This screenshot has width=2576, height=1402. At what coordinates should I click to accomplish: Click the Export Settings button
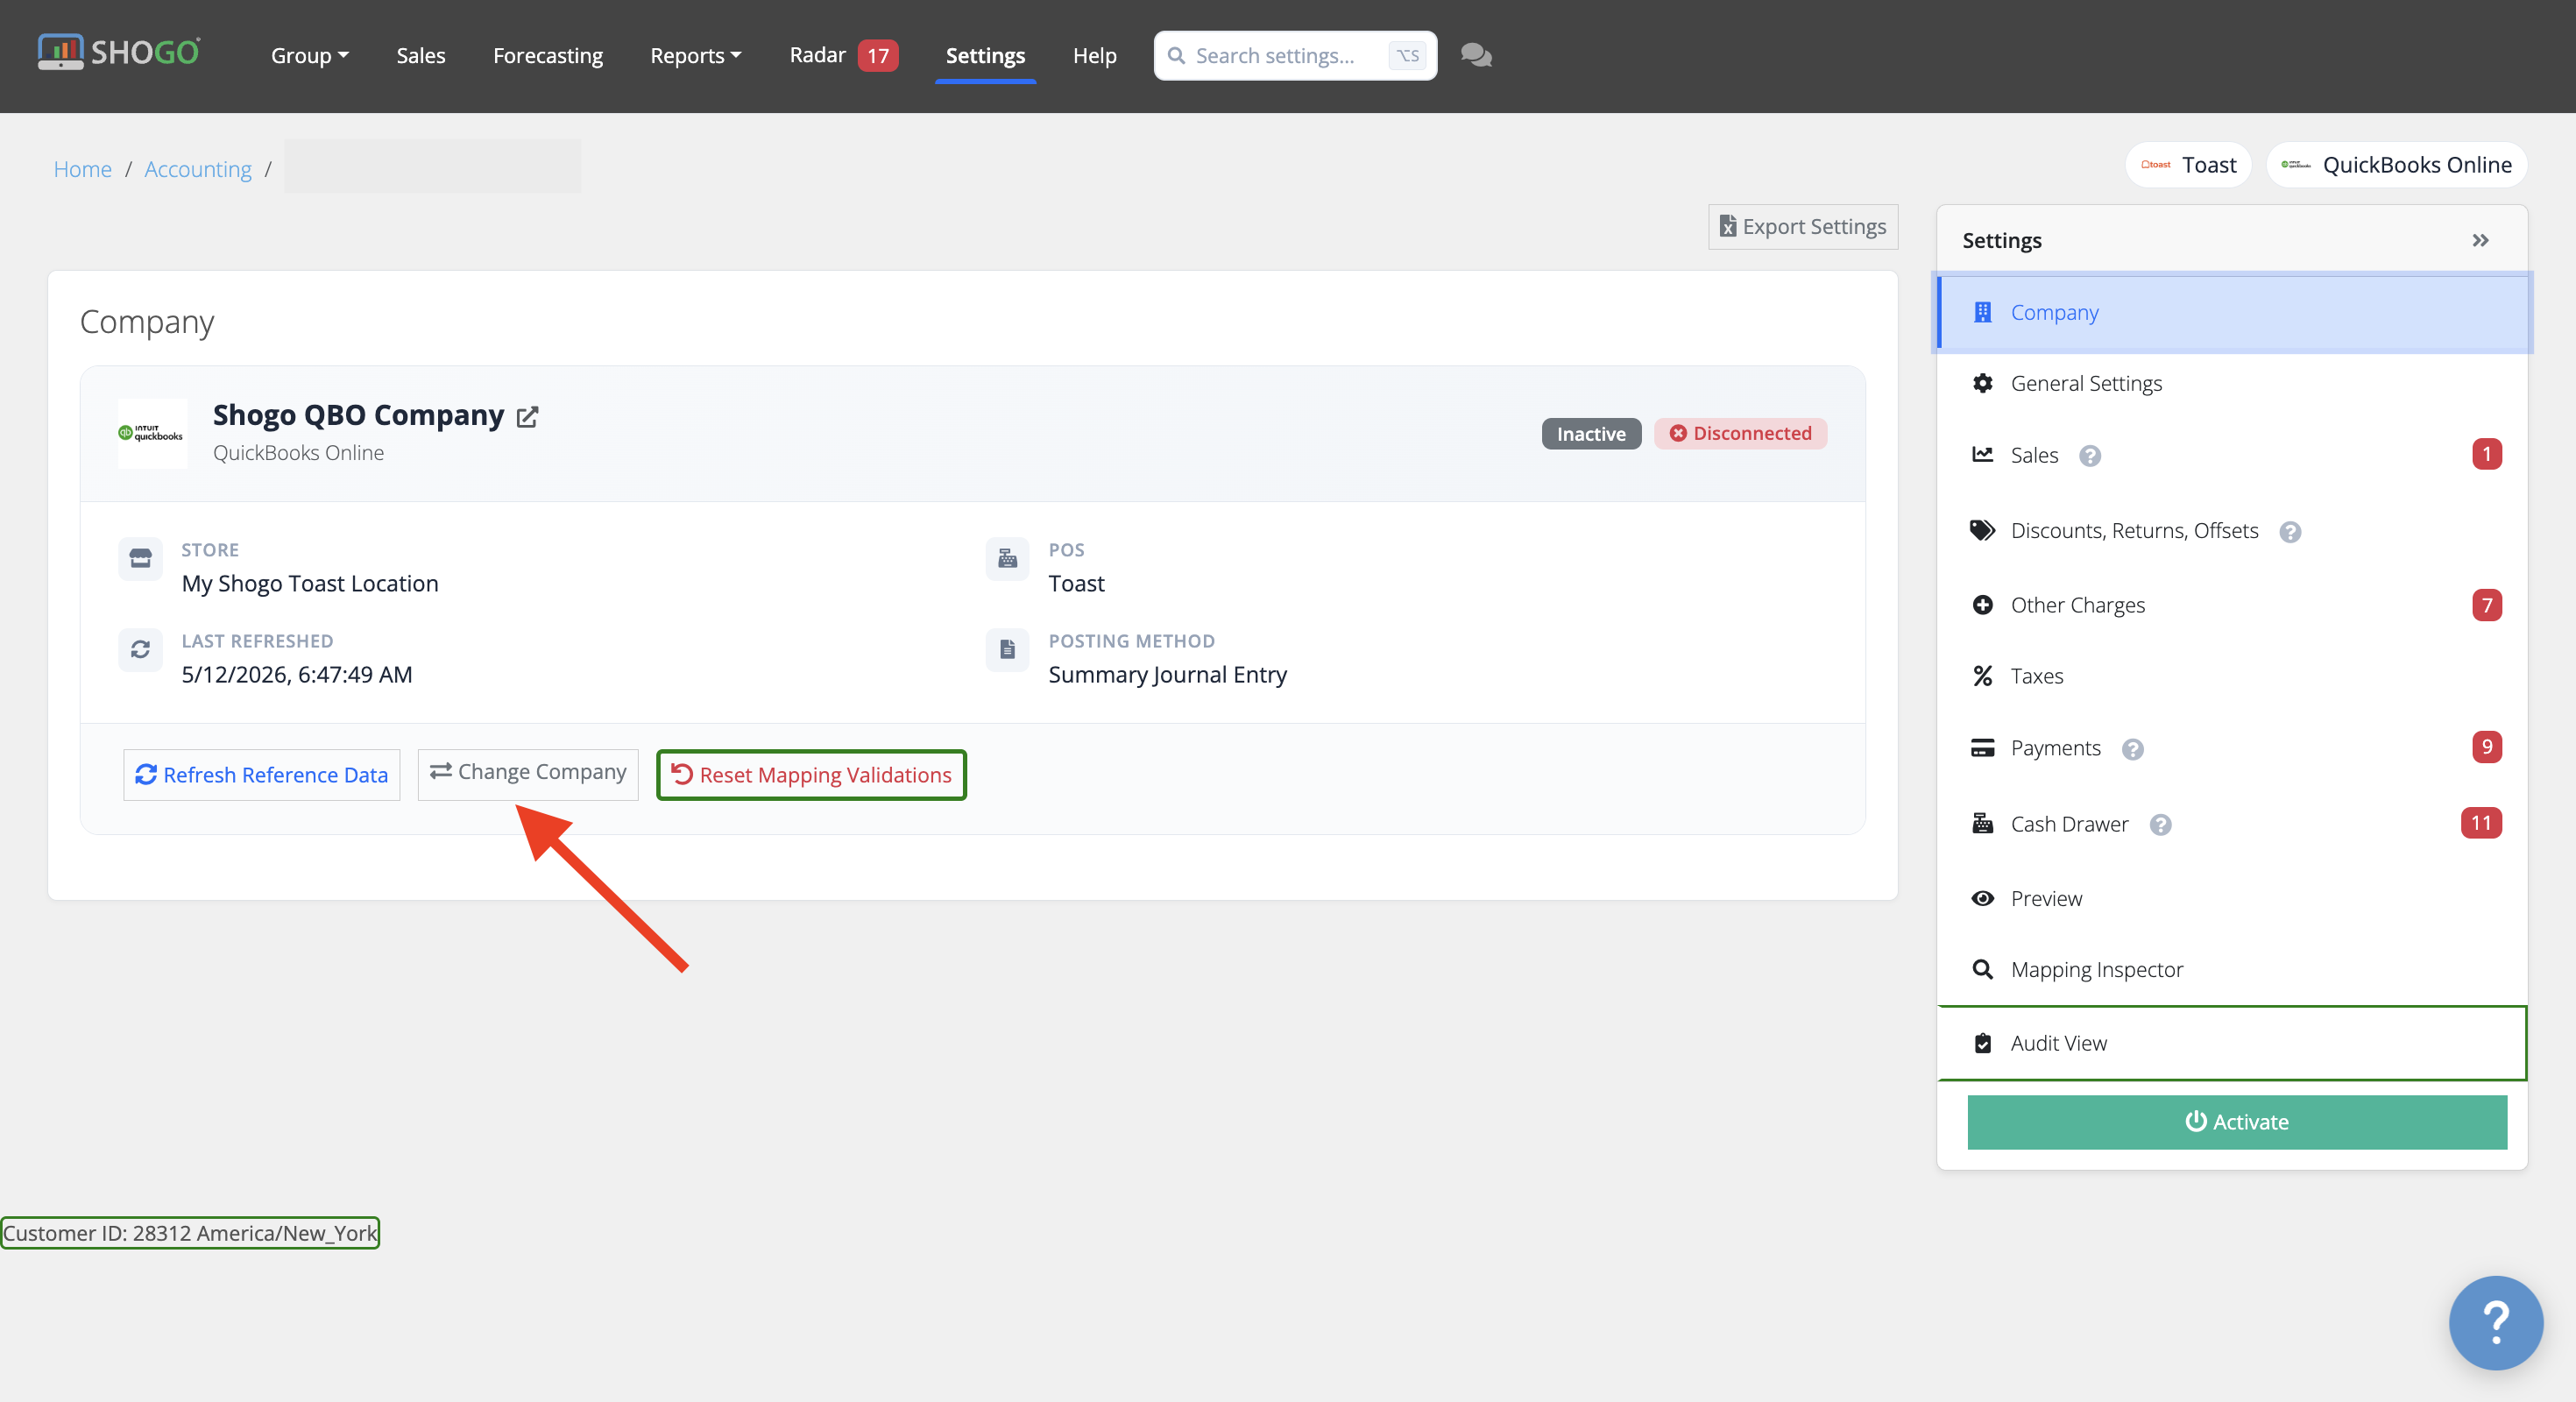pyautogui.click(x=1803, y=227)
